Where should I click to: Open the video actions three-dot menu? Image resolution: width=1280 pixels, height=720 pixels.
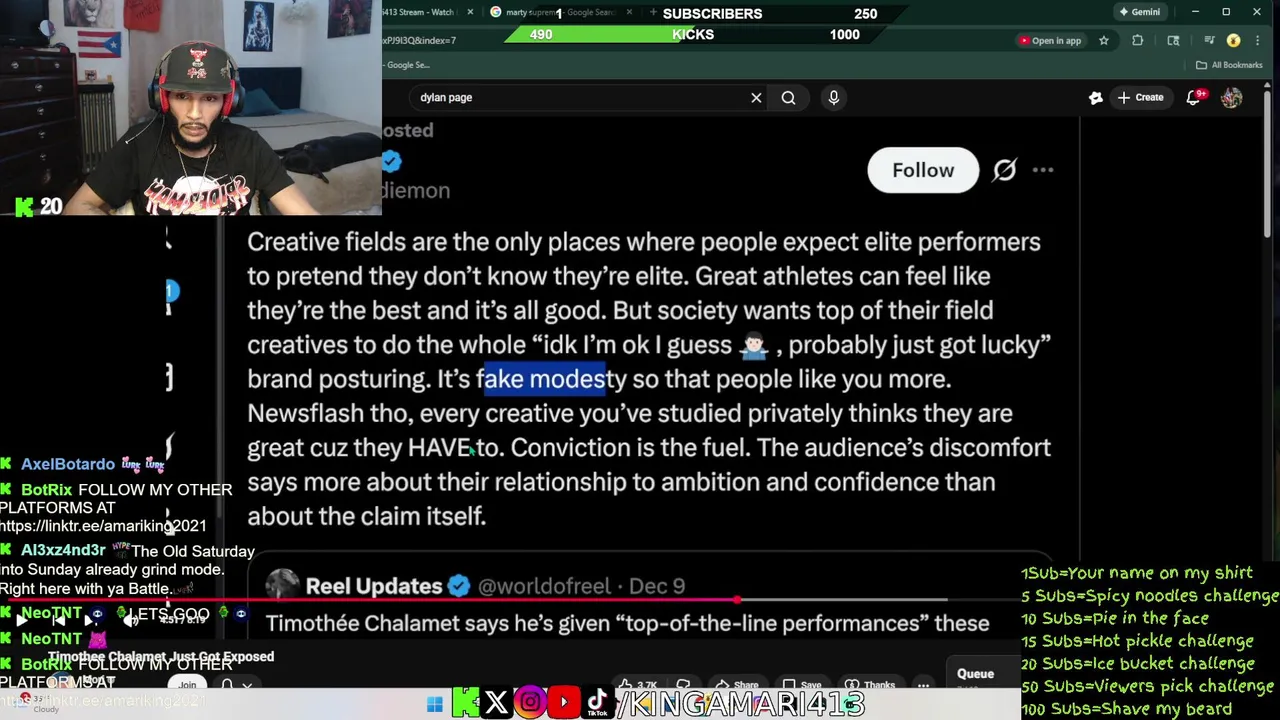(x=923, y=685)
